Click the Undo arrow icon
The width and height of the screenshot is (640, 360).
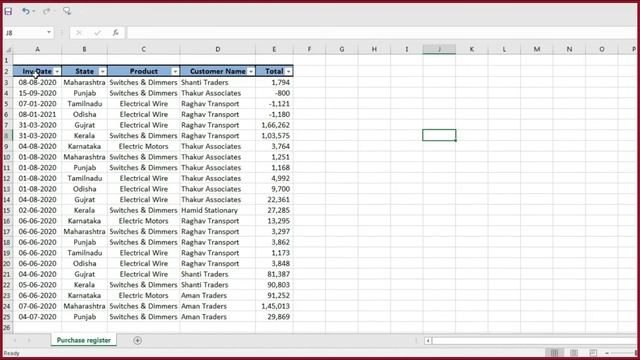pos(26,11)
